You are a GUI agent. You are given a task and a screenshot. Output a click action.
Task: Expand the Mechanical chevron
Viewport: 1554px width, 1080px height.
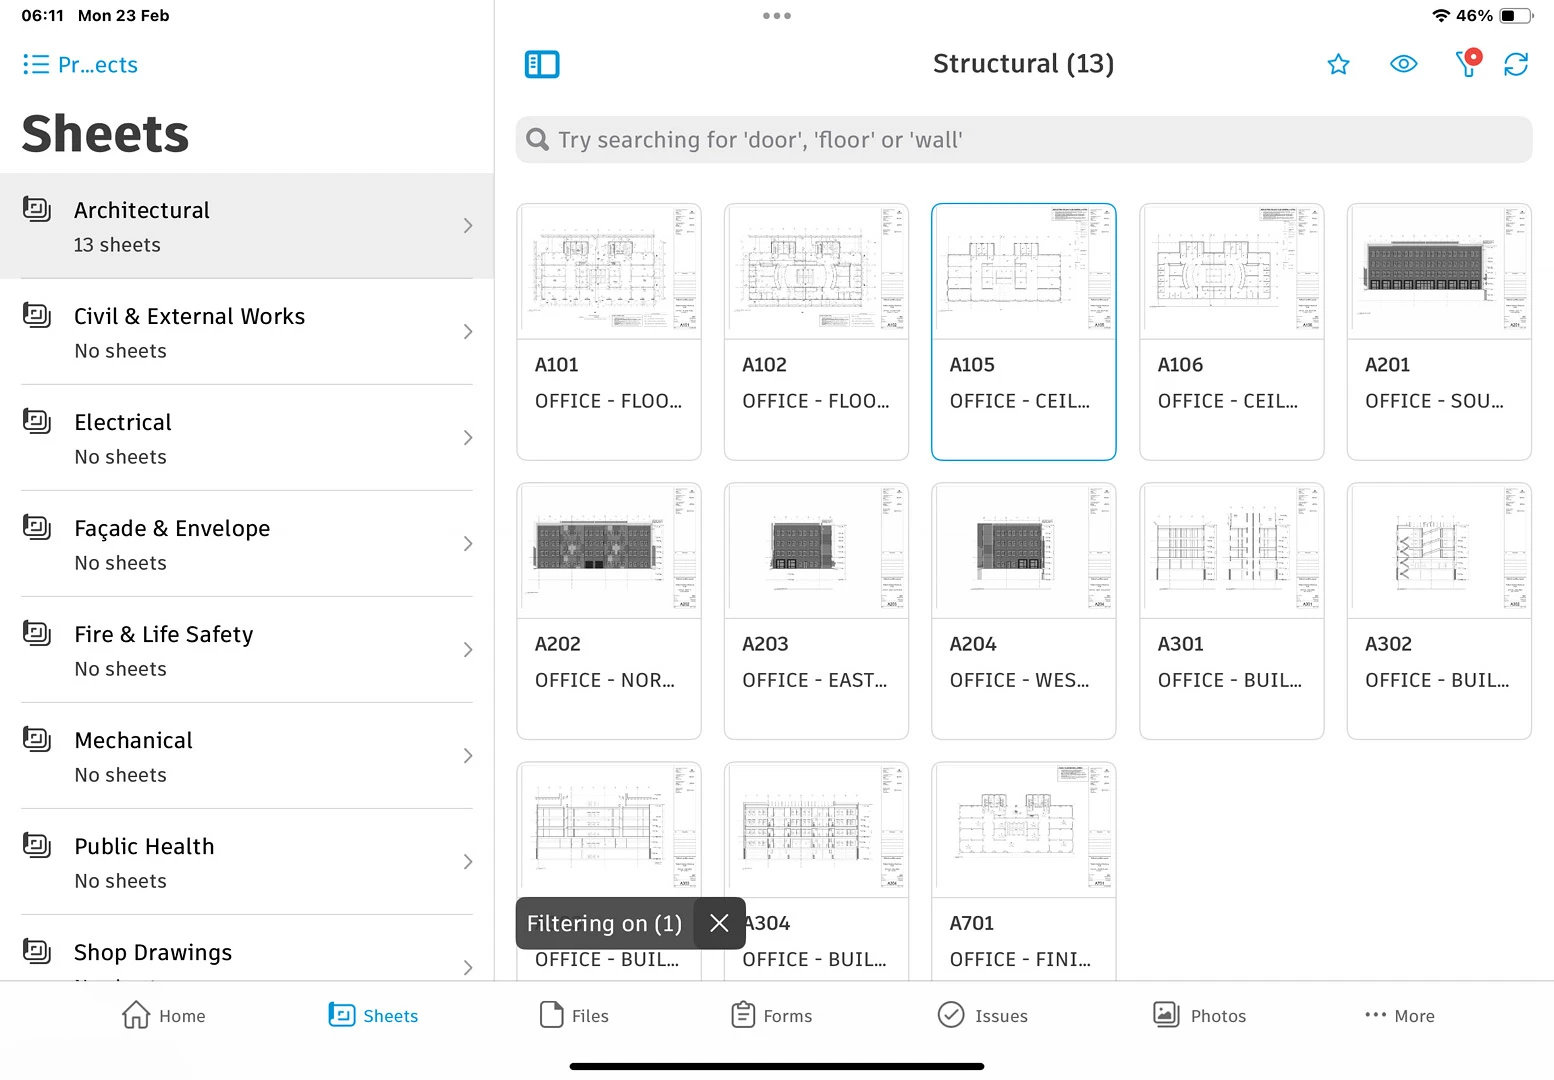pos(467,756)
